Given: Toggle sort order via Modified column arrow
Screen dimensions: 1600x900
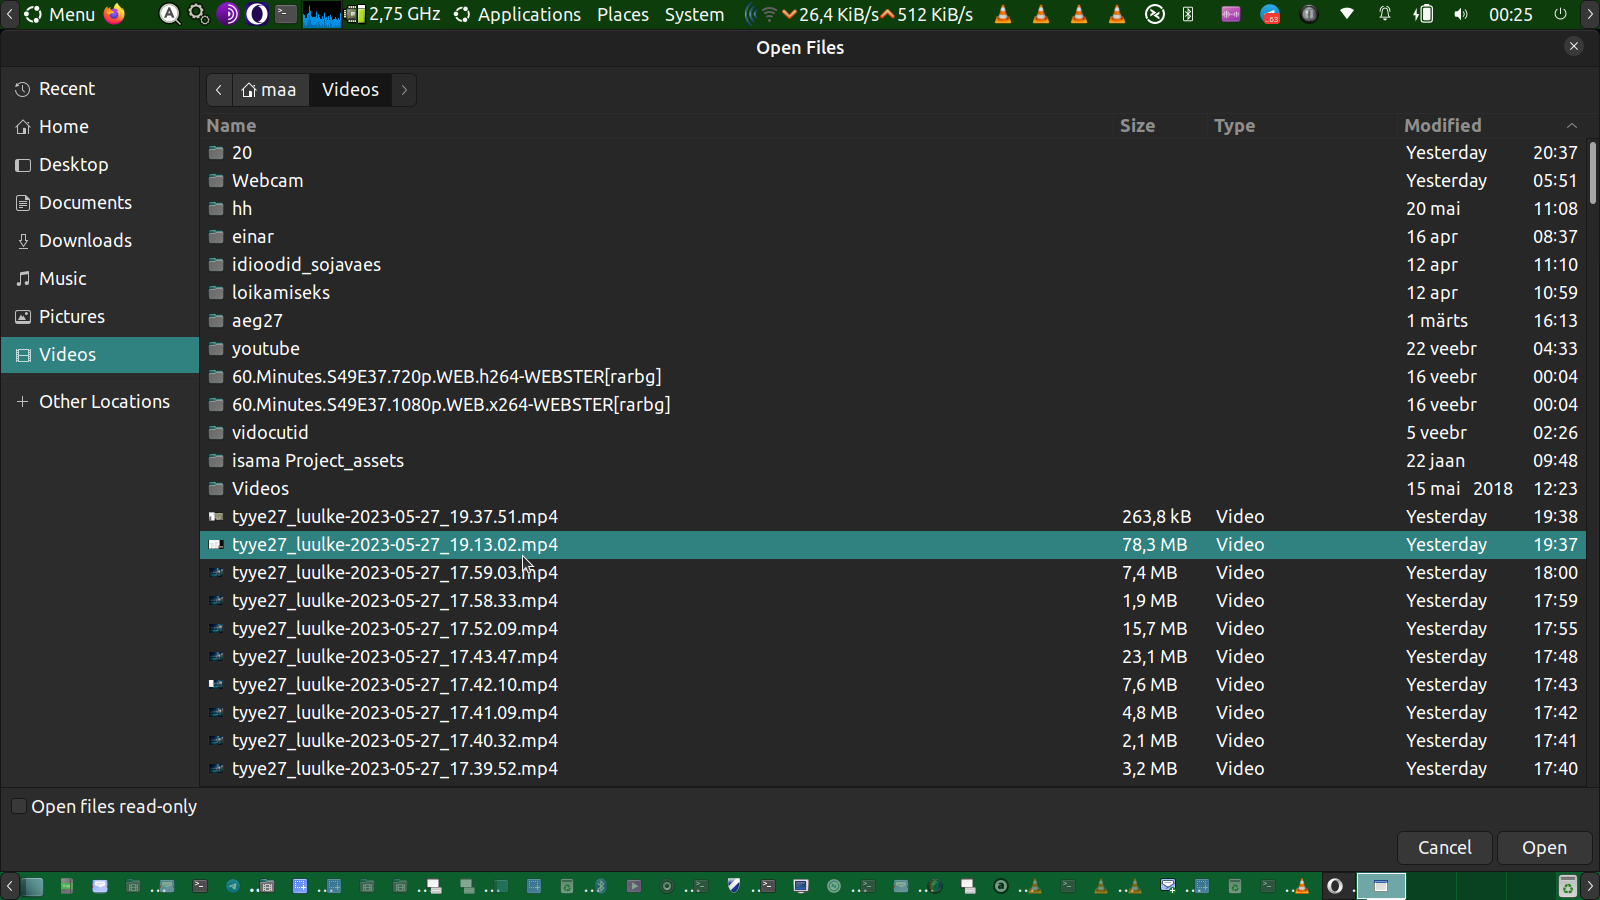Looking at the screenshot, I should 1571,126.
